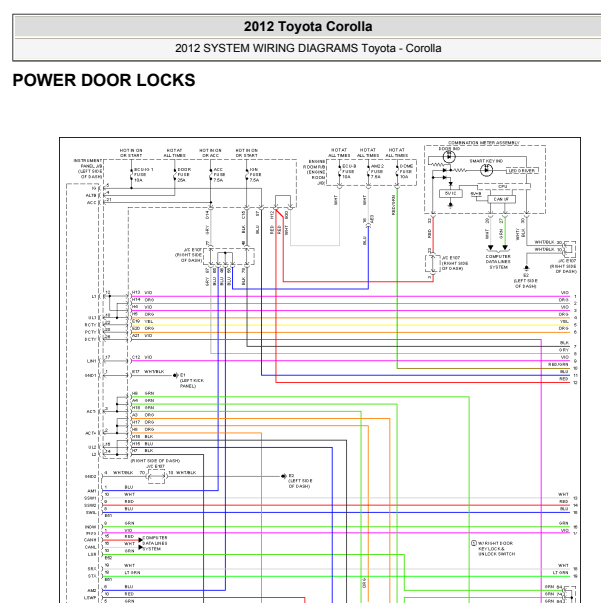Viewport: 601px width, 603px height.
Task: Click the "E1 (LEFT KICK PANEL)" ground label
Action: coord(191,380)
